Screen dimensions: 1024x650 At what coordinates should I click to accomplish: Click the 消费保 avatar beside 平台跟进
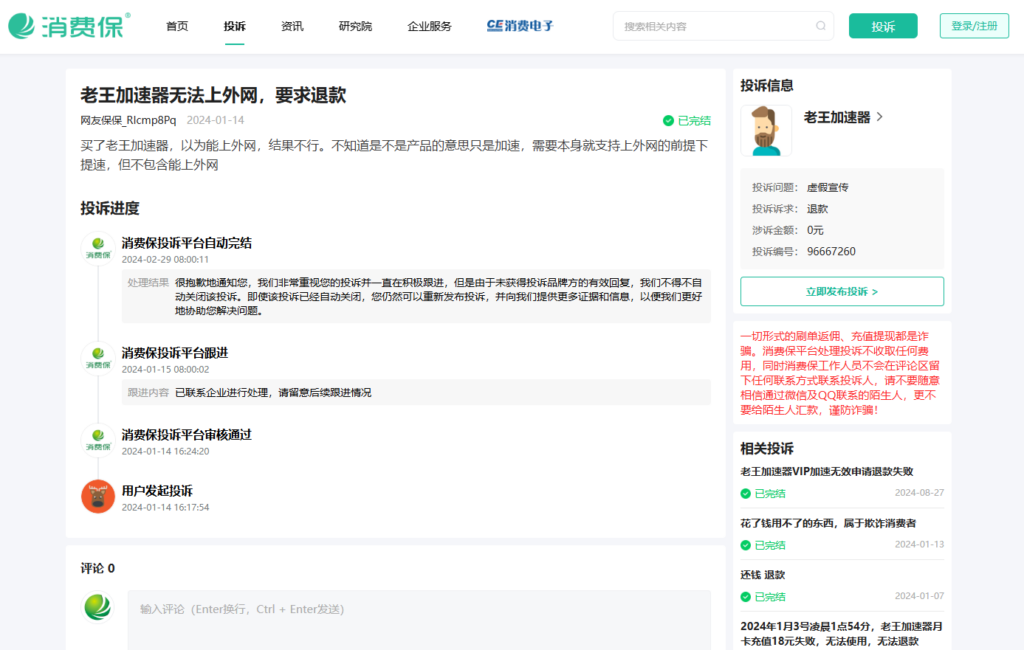(x=98, y=357)
